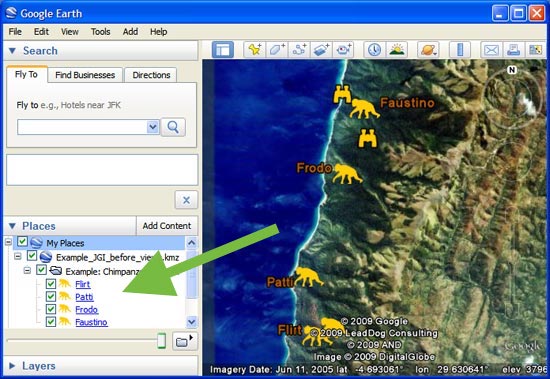The height and width of the screenshot is (379, 550).
Task: Show the ruler tool
Action: pyautogui.click(x=460, y=50)
